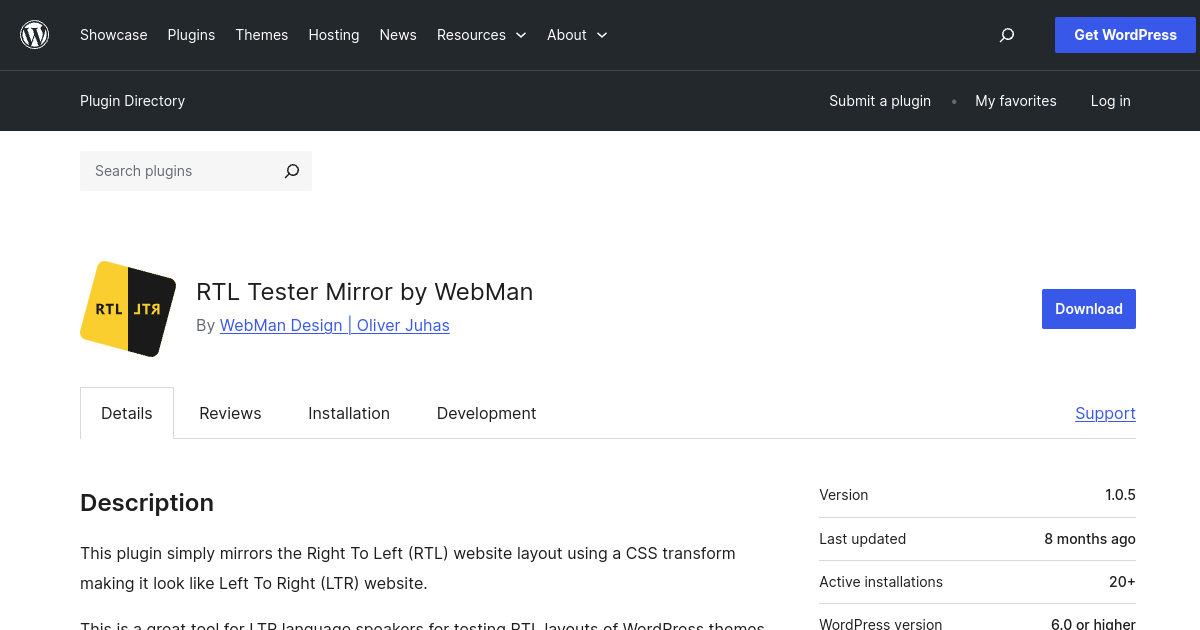Open the News menu item

point(398,35)
